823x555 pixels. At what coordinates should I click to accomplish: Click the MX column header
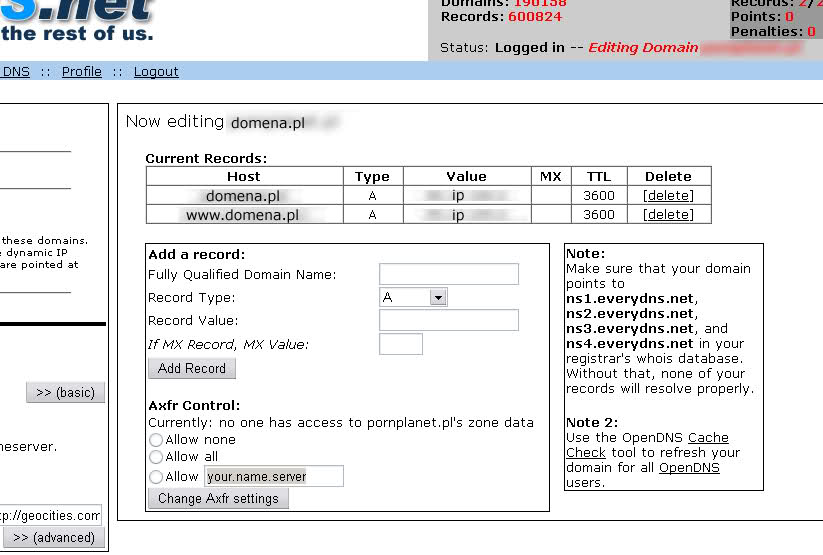[x=551, y=176]
